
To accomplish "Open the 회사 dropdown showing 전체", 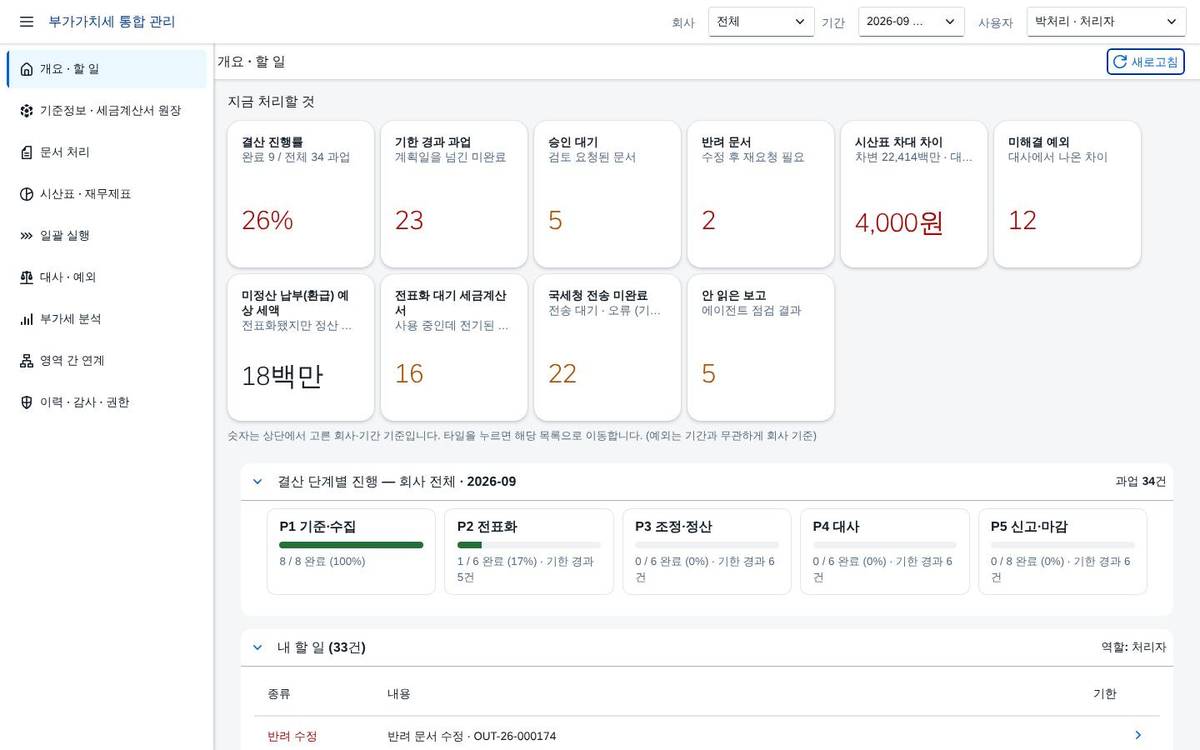I will [761, 21].
